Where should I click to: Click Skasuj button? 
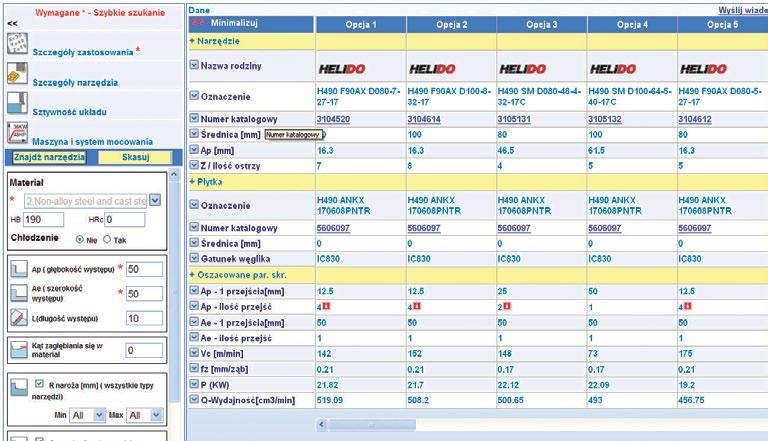point(135,157)
